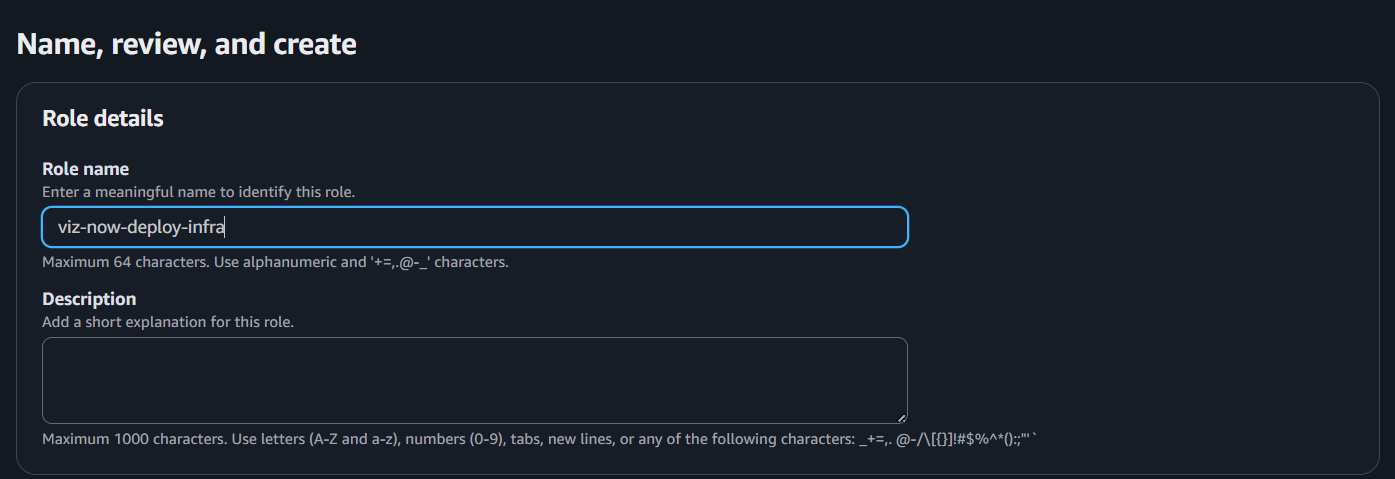The height and width of the screenshot is (479, 1395).
Task: Select the "Name, review, and create" heading
Action: point(187,44)
